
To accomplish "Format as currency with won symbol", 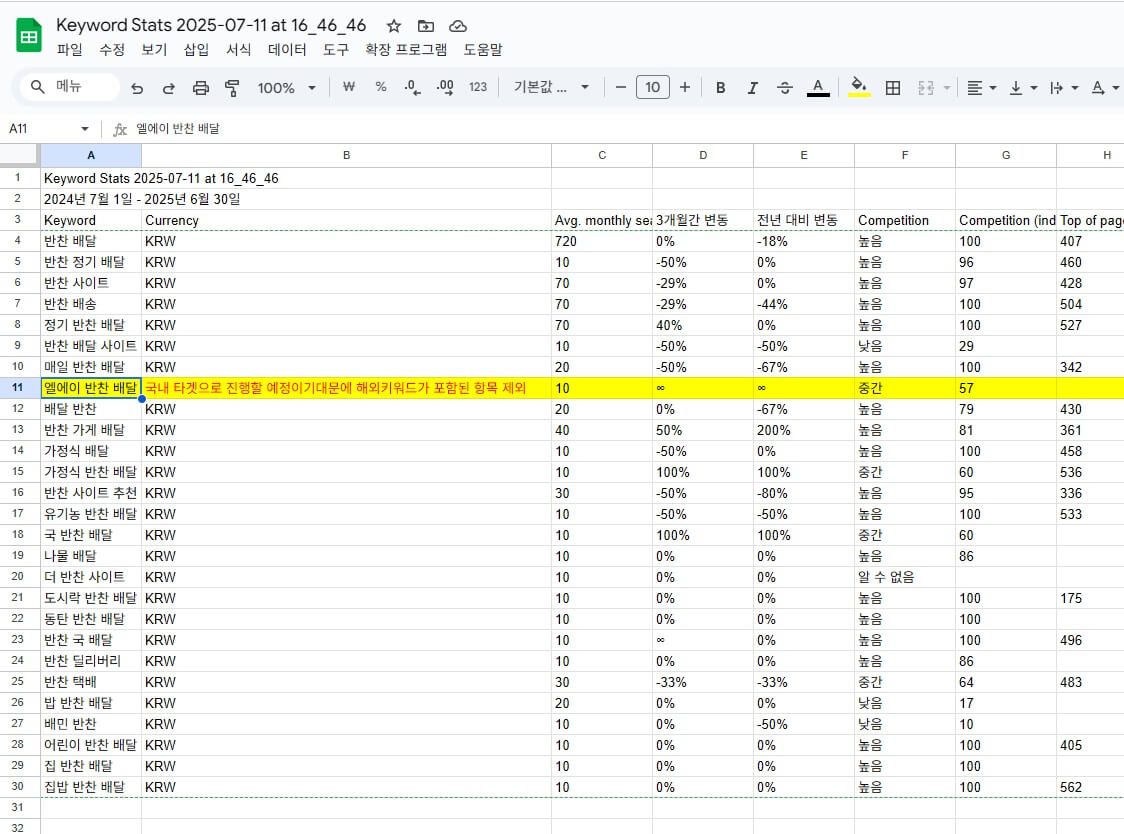I will 348,87.
